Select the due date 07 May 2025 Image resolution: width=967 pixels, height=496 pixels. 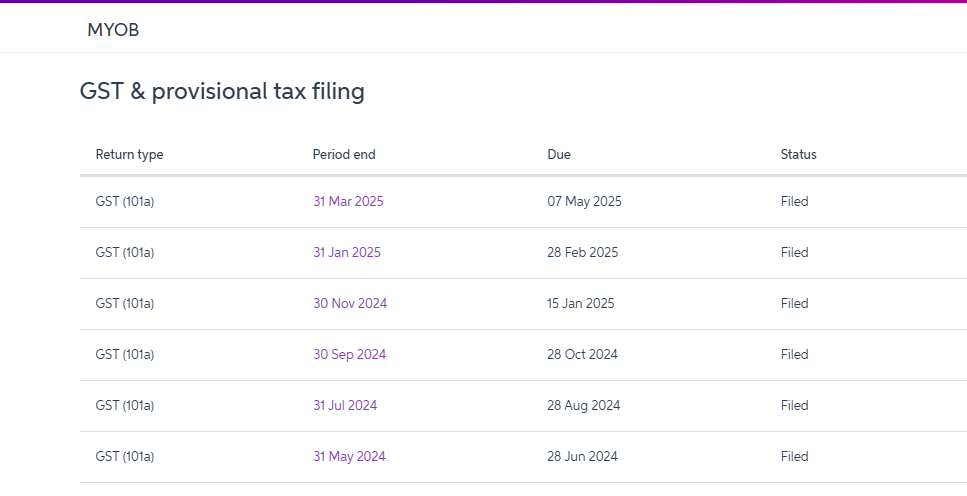coord(584,201)
